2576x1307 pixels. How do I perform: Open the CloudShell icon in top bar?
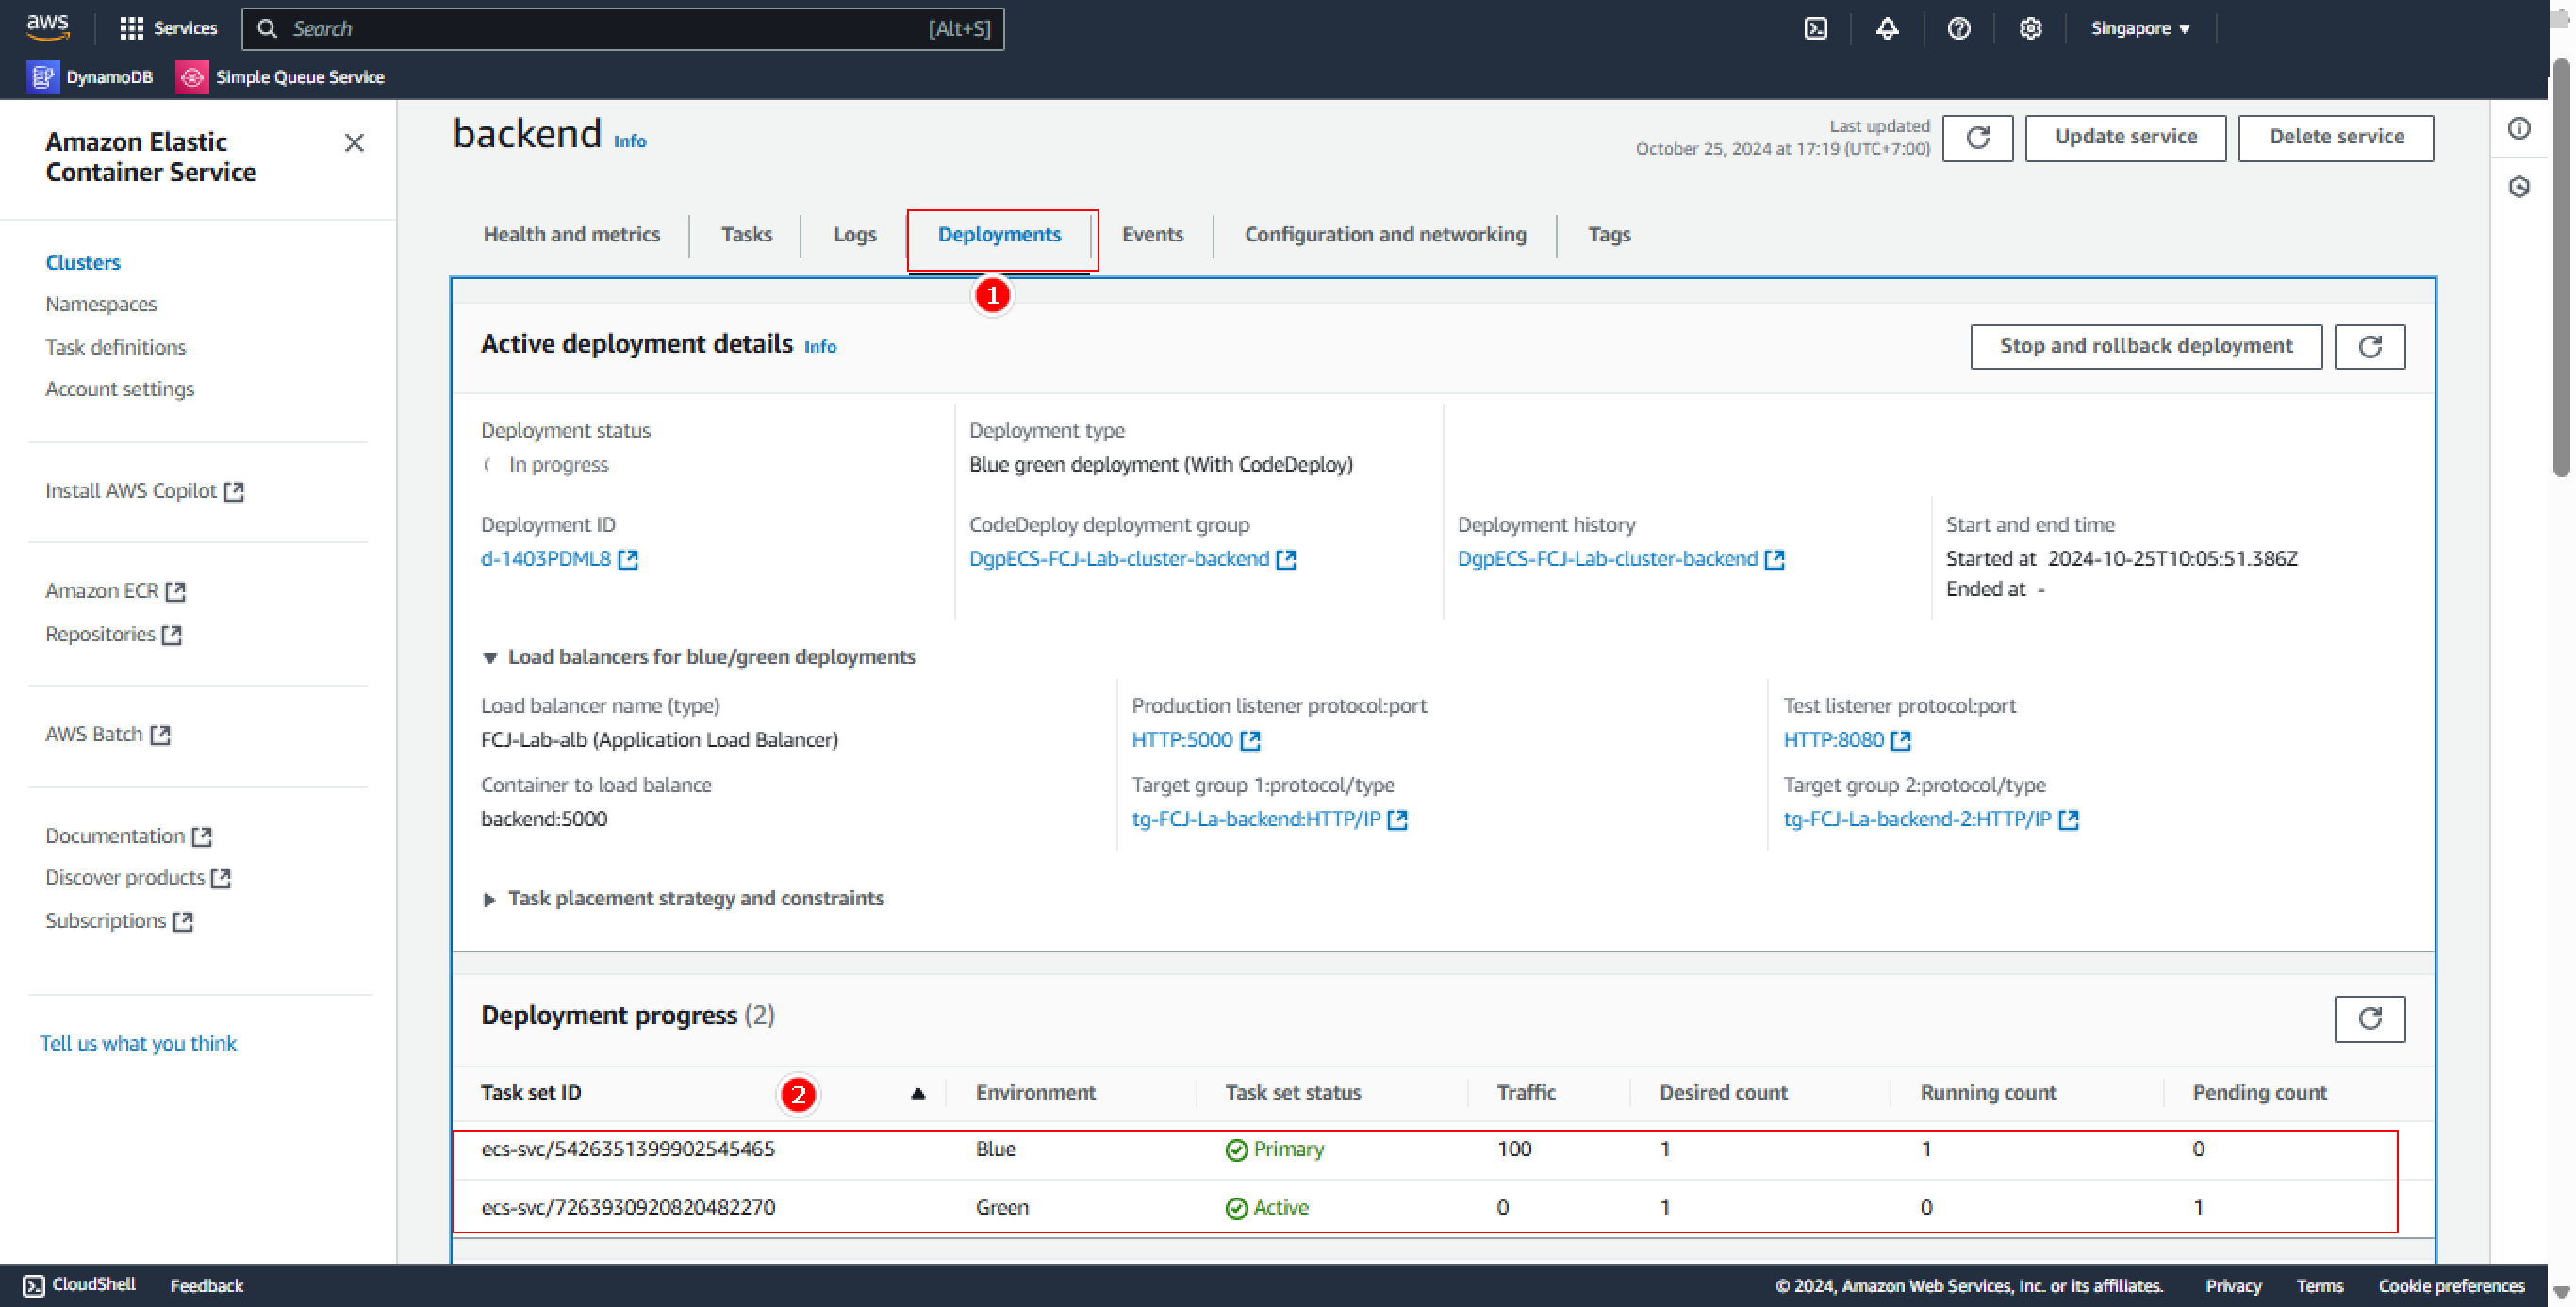tap(1816, 28)
